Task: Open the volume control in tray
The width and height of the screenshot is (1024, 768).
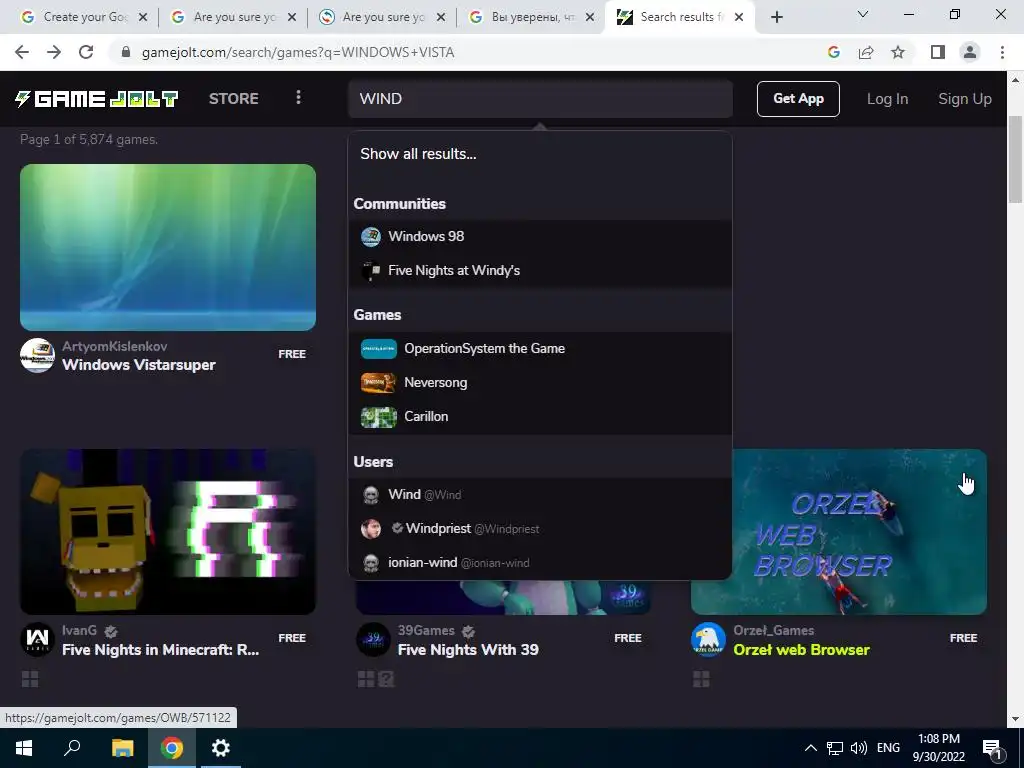Action: [859, 748]
